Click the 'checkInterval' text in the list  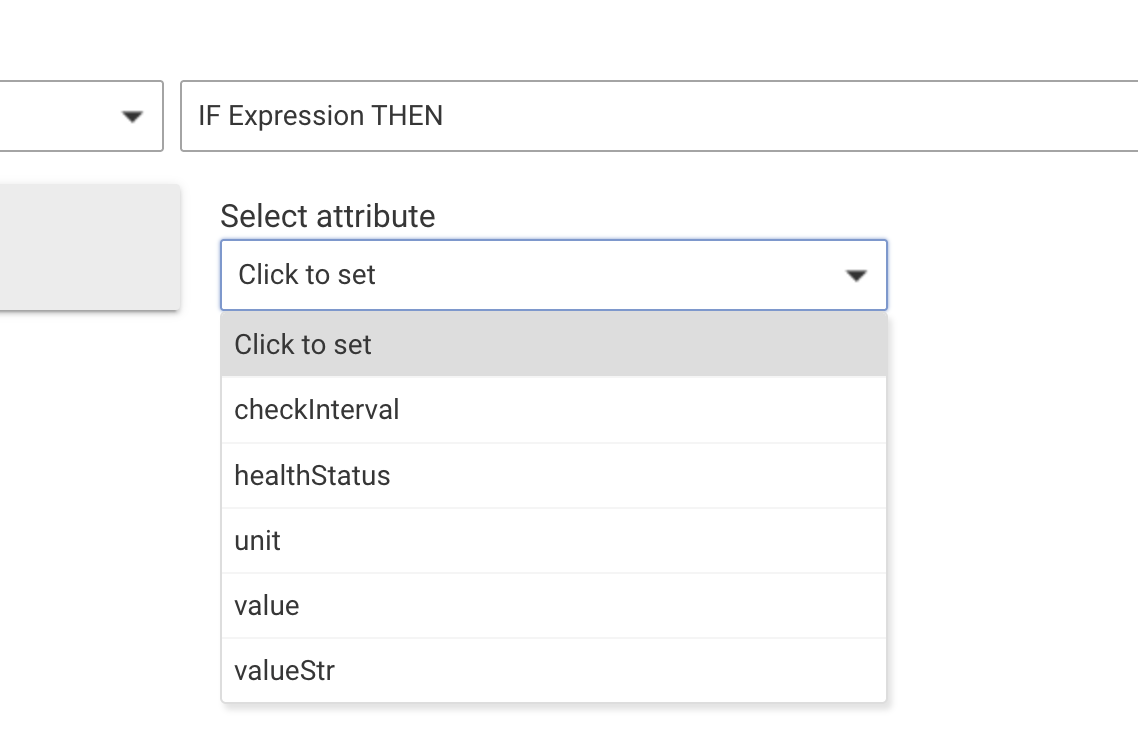[317, 410]
